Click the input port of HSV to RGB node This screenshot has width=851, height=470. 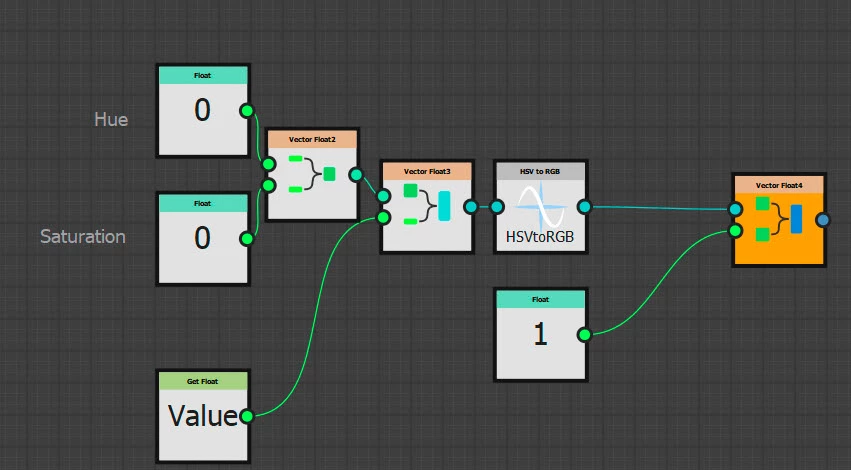tap(497, 206)
